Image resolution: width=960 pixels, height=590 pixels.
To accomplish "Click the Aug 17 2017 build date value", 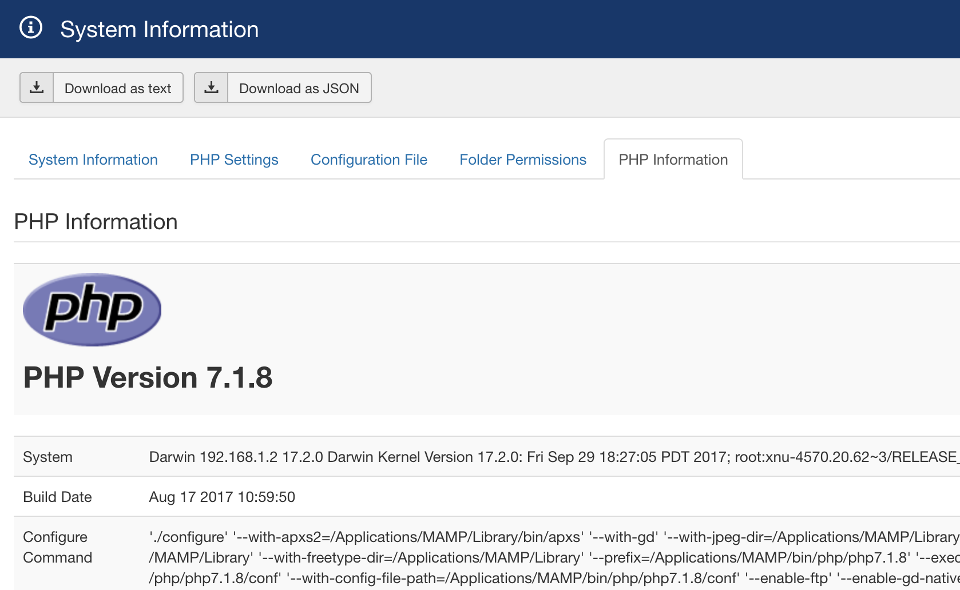I will pyautogui.click(x=222, y=497).
